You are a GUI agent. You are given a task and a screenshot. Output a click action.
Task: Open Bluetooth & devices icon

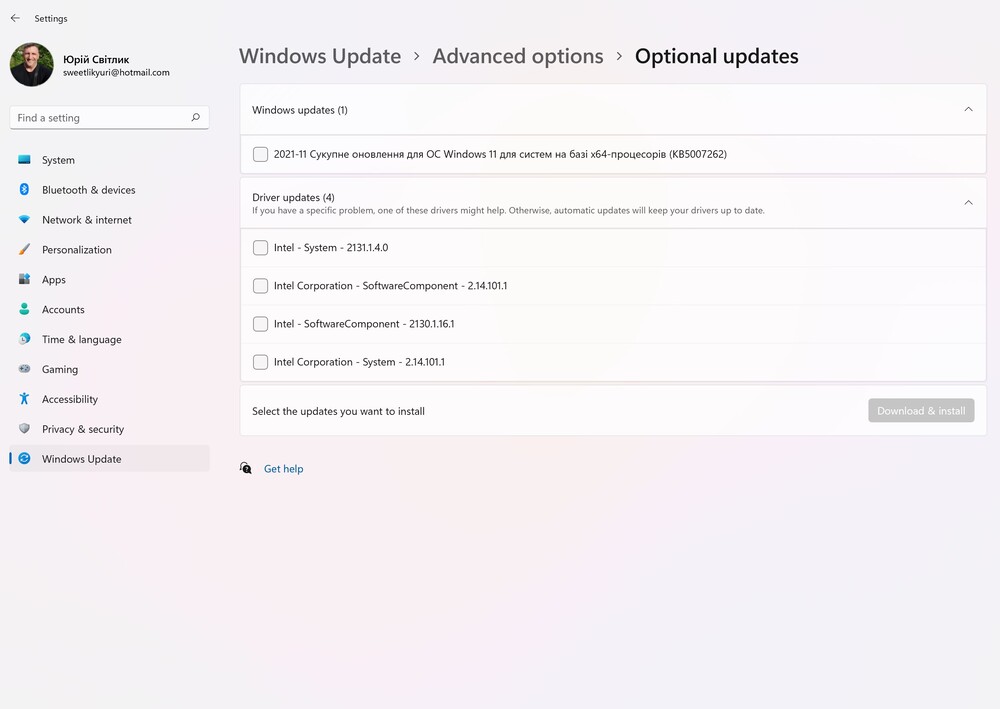tap(24, 190)
